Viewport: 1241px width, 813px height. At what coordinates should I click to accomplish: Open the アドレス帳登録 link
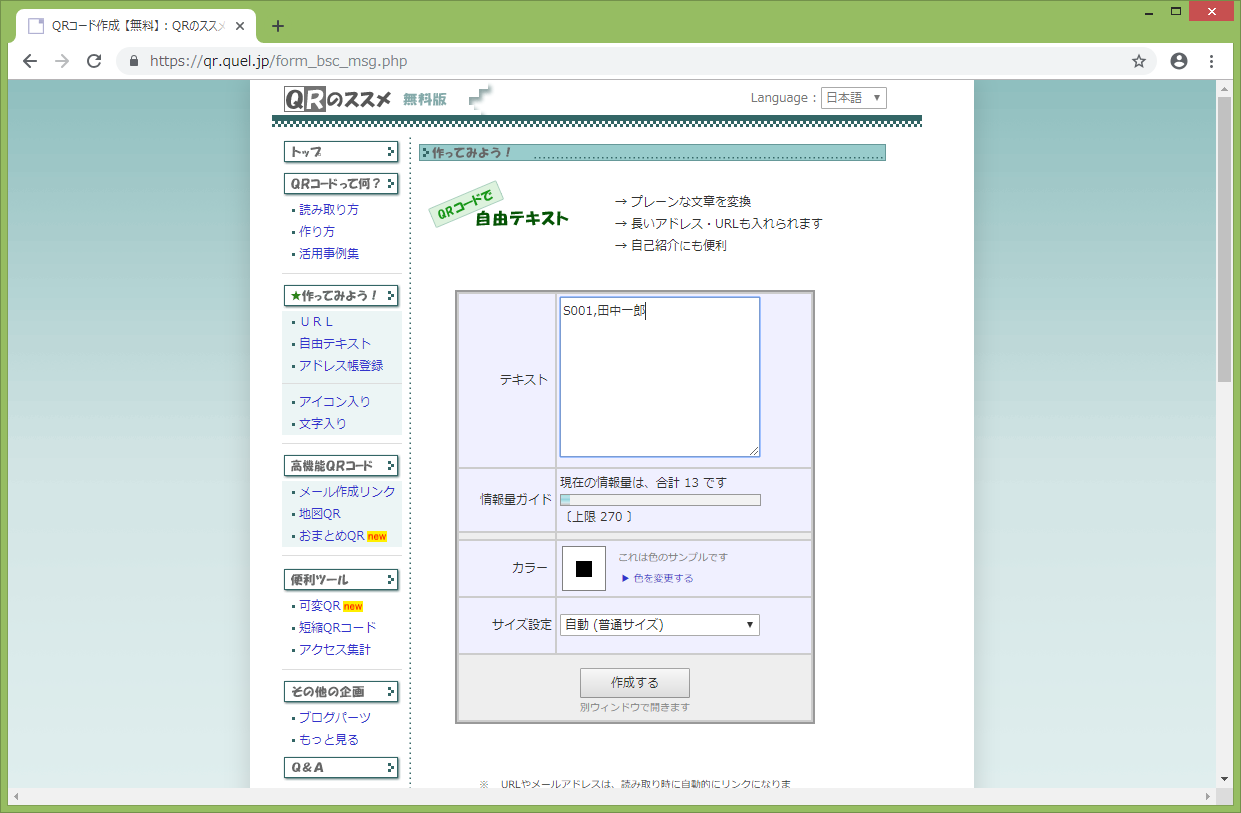click(341, 366)
